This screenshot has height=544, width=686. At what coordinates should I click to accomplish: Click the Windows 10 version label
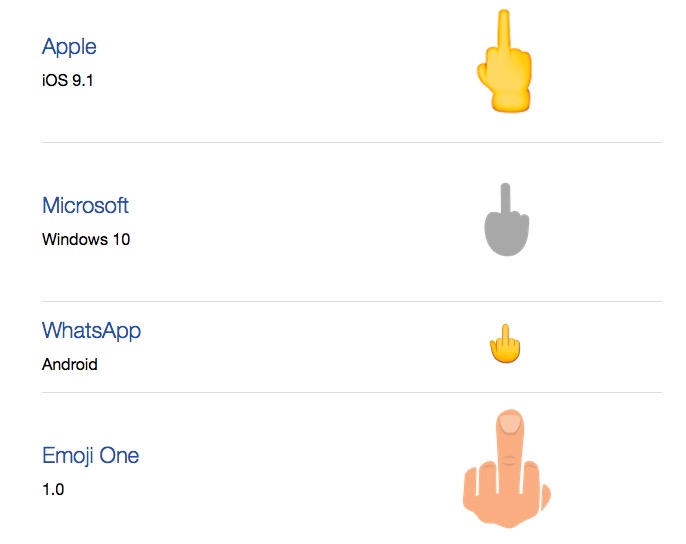click(86, 239)
